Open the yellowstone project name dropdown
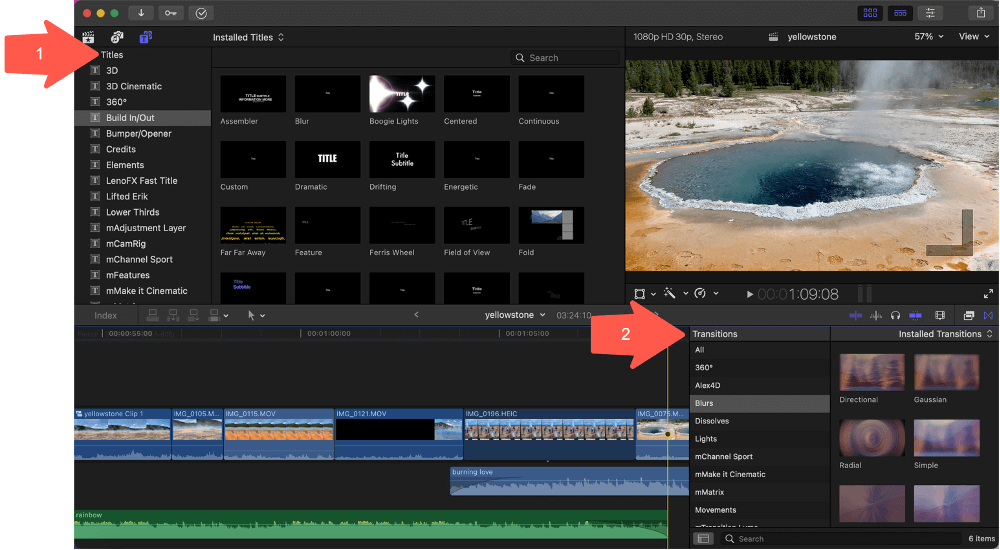 coord(515,315)
